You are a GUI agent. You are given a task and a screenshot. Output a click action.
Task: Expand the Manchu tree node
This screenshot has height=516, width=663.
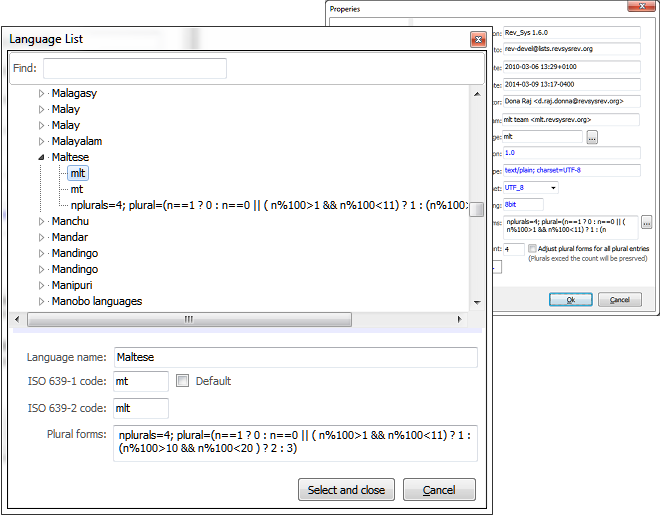[41, 222]
